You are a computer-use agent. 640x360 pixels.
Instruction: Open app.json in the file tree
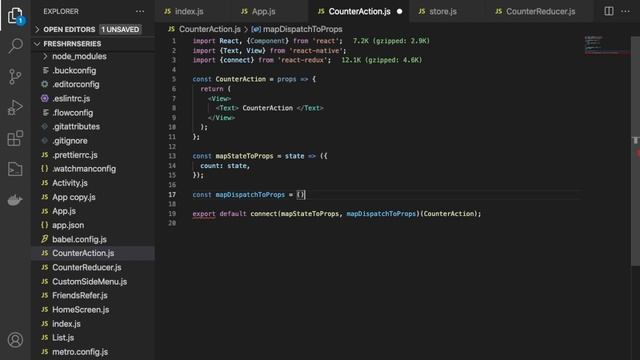[x=68, y=225]
